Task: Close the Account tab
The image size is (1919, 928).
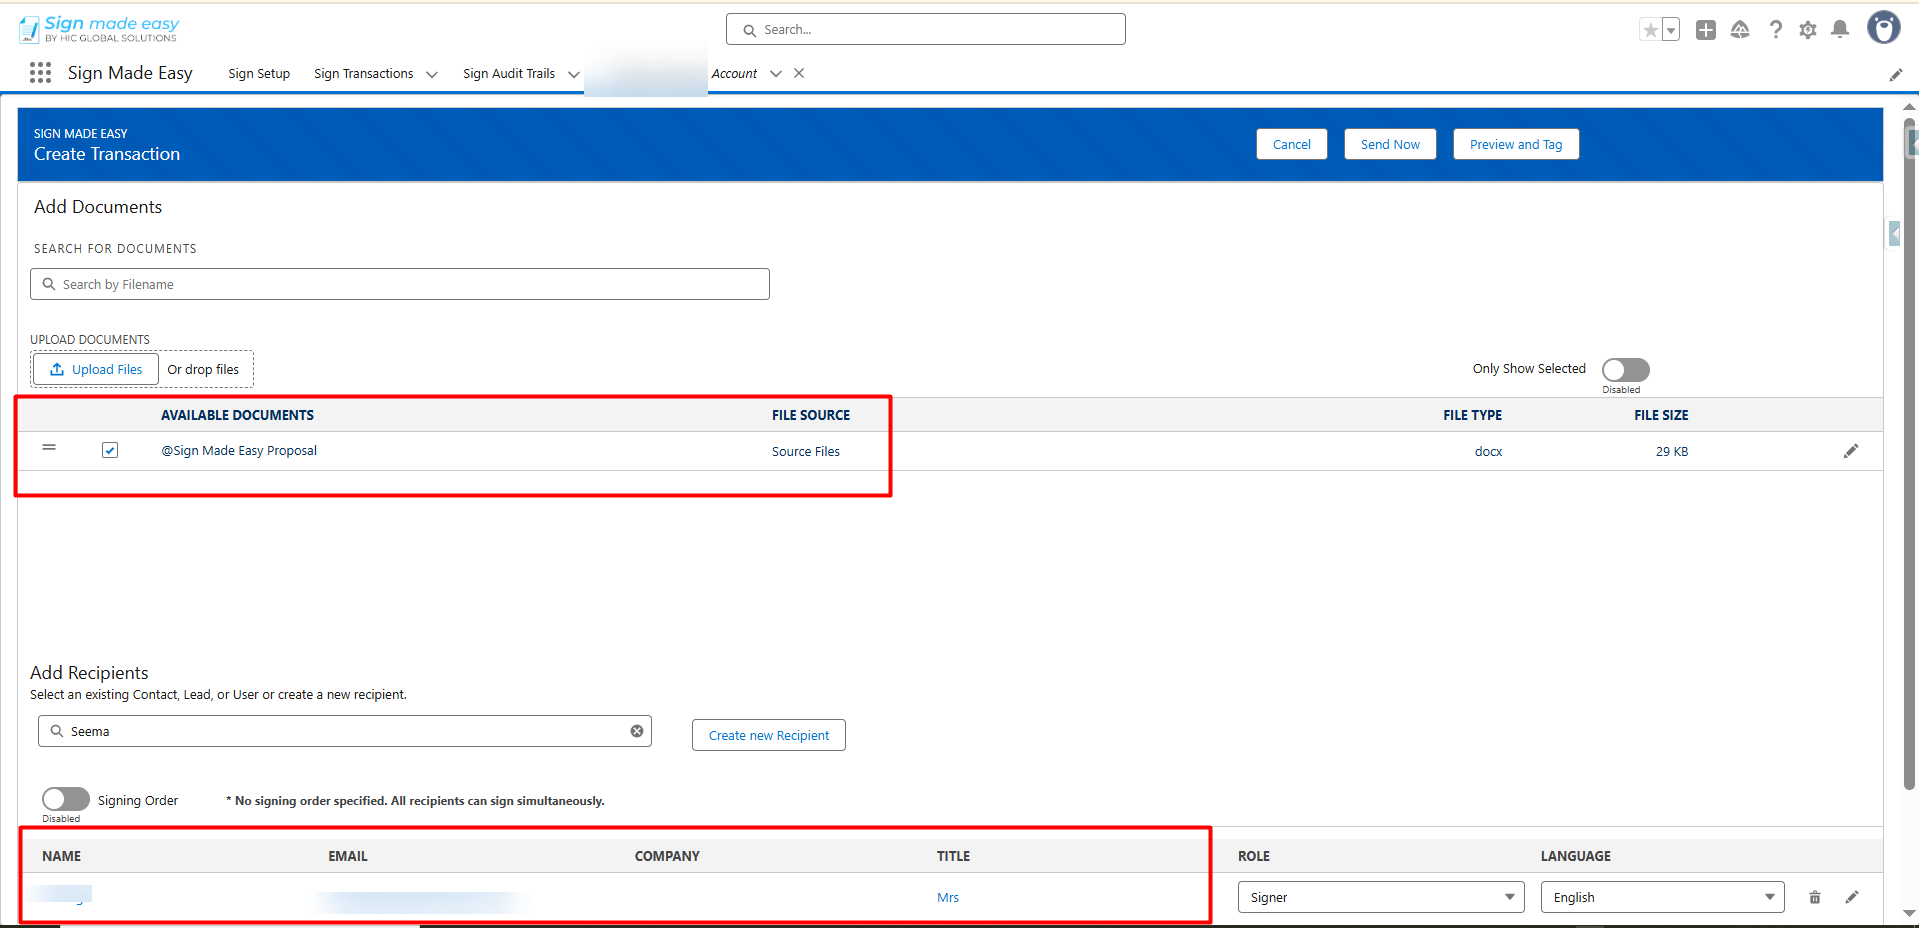Action: point(799,73)
